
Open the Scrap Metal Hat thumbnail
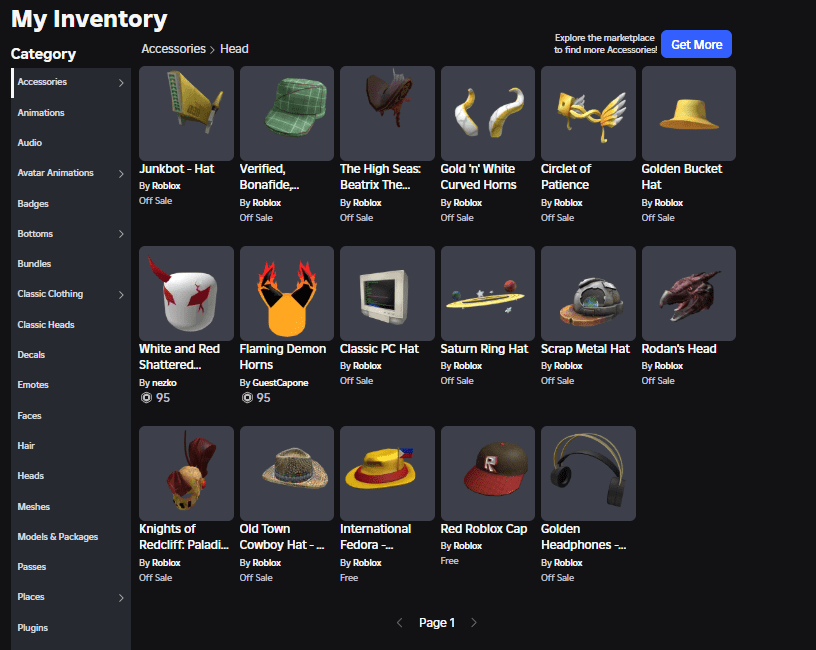588,293
